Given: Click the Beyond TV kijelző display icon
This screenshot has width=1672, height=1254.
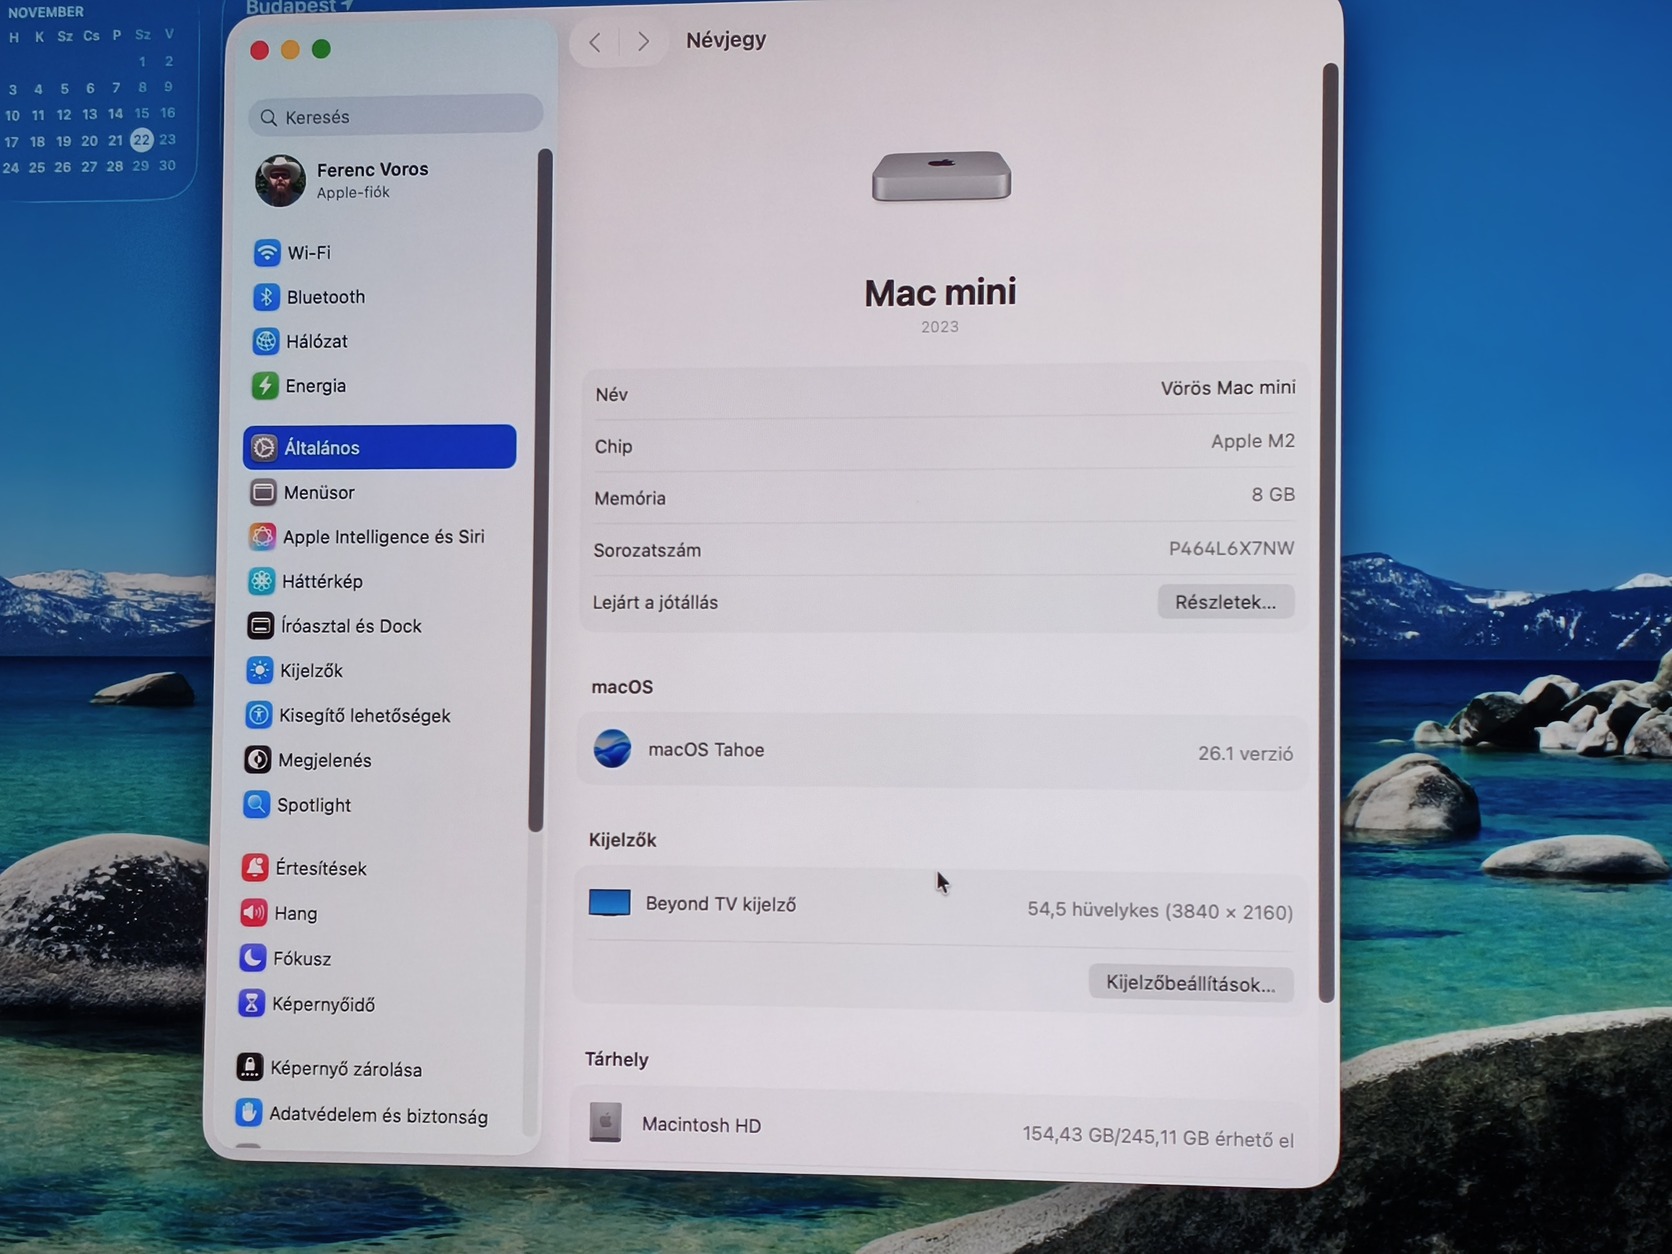Looking at the screenshot, I should (x=609, y=902).
